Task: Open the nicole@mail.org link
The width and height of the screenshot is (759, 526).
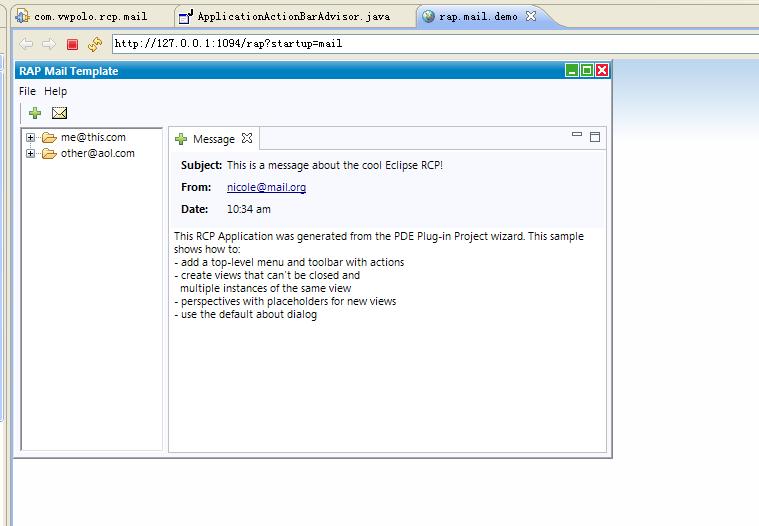Action: tap(266, 187)
